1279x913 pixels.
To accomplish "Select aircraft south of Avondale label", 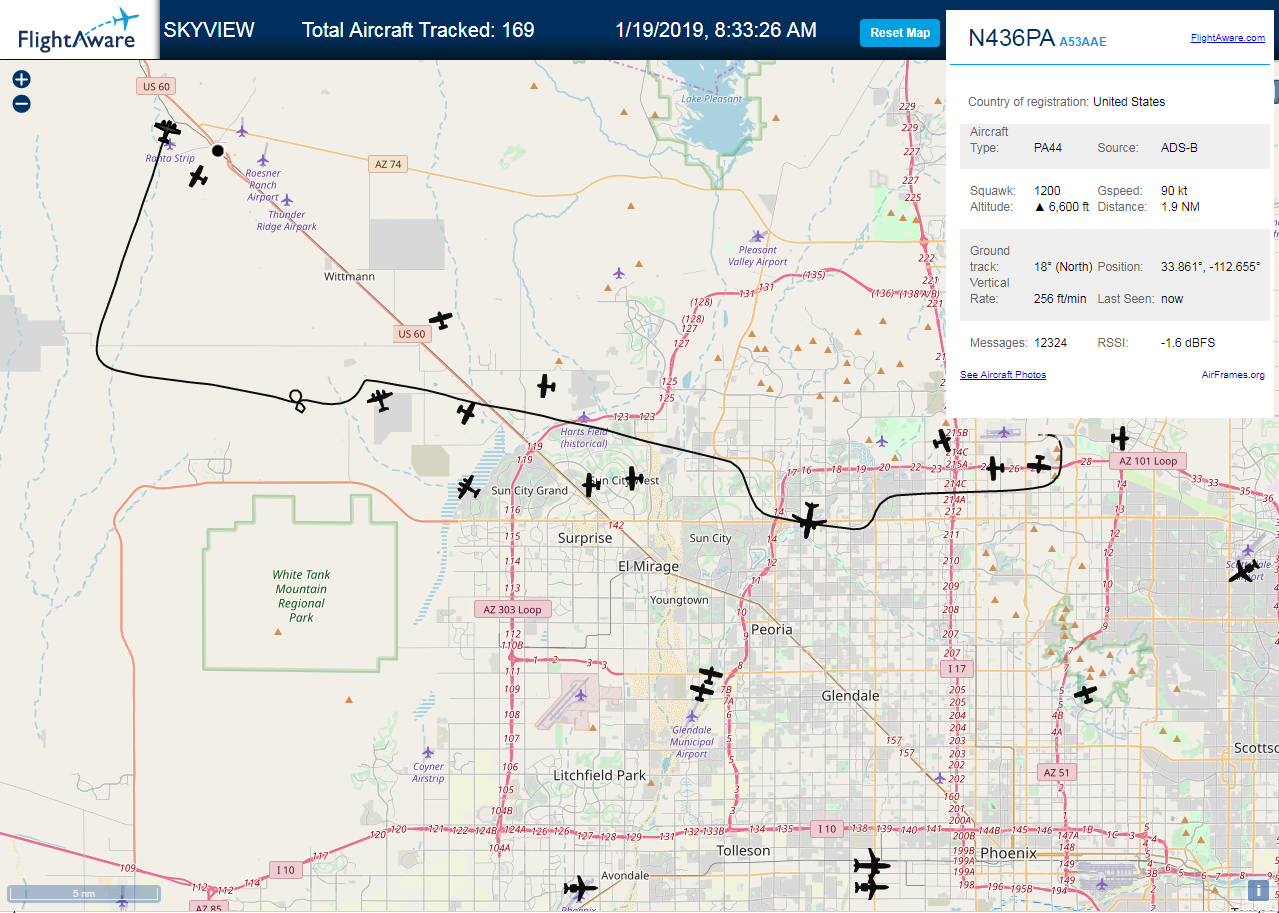I will 580,888.
